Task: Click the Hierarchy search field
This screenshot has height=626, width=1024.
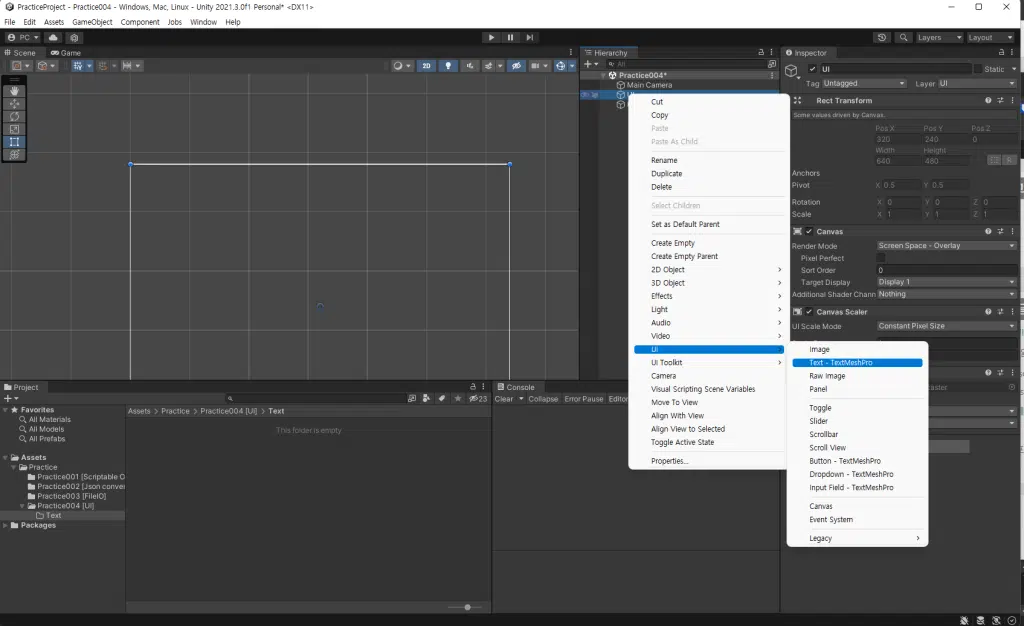Action: (686, 64)
